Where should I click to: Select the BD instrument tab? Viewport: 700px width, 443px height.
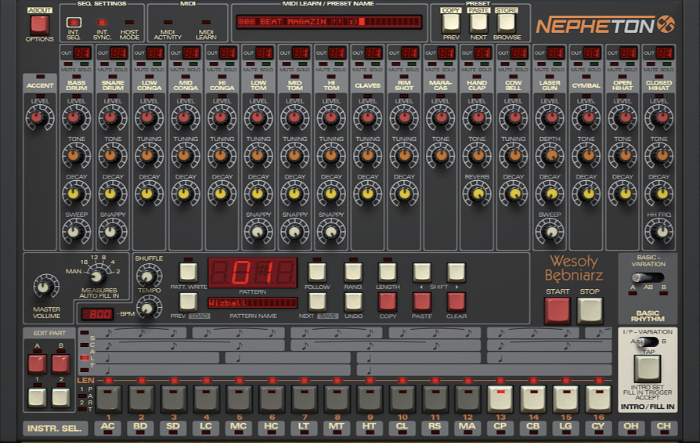[x=140, y=428]
